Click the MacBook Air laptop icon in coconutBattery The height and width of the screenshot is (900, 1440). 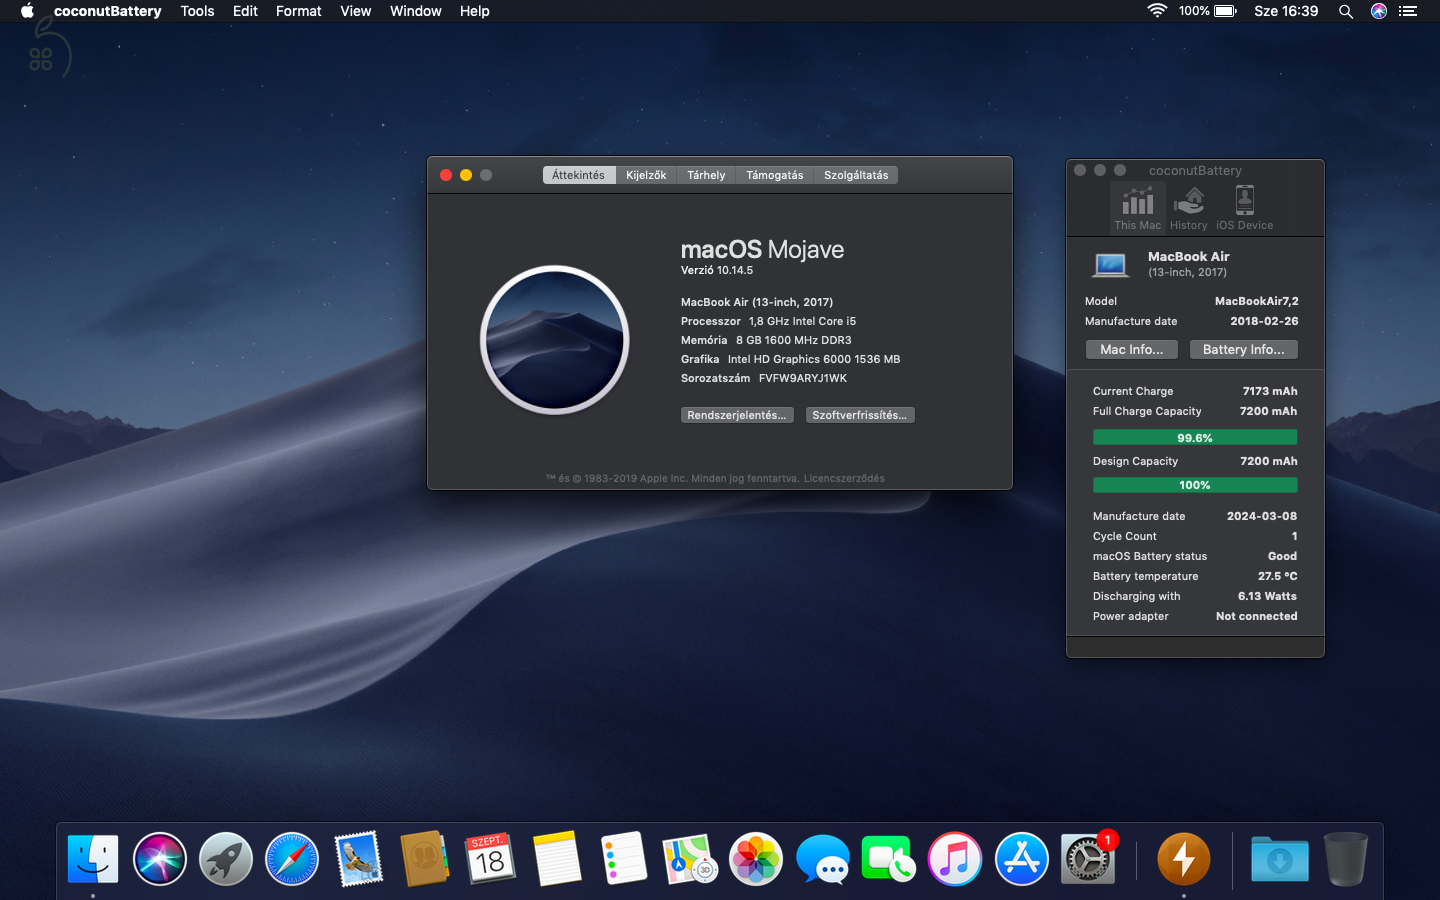[1110, 265]
